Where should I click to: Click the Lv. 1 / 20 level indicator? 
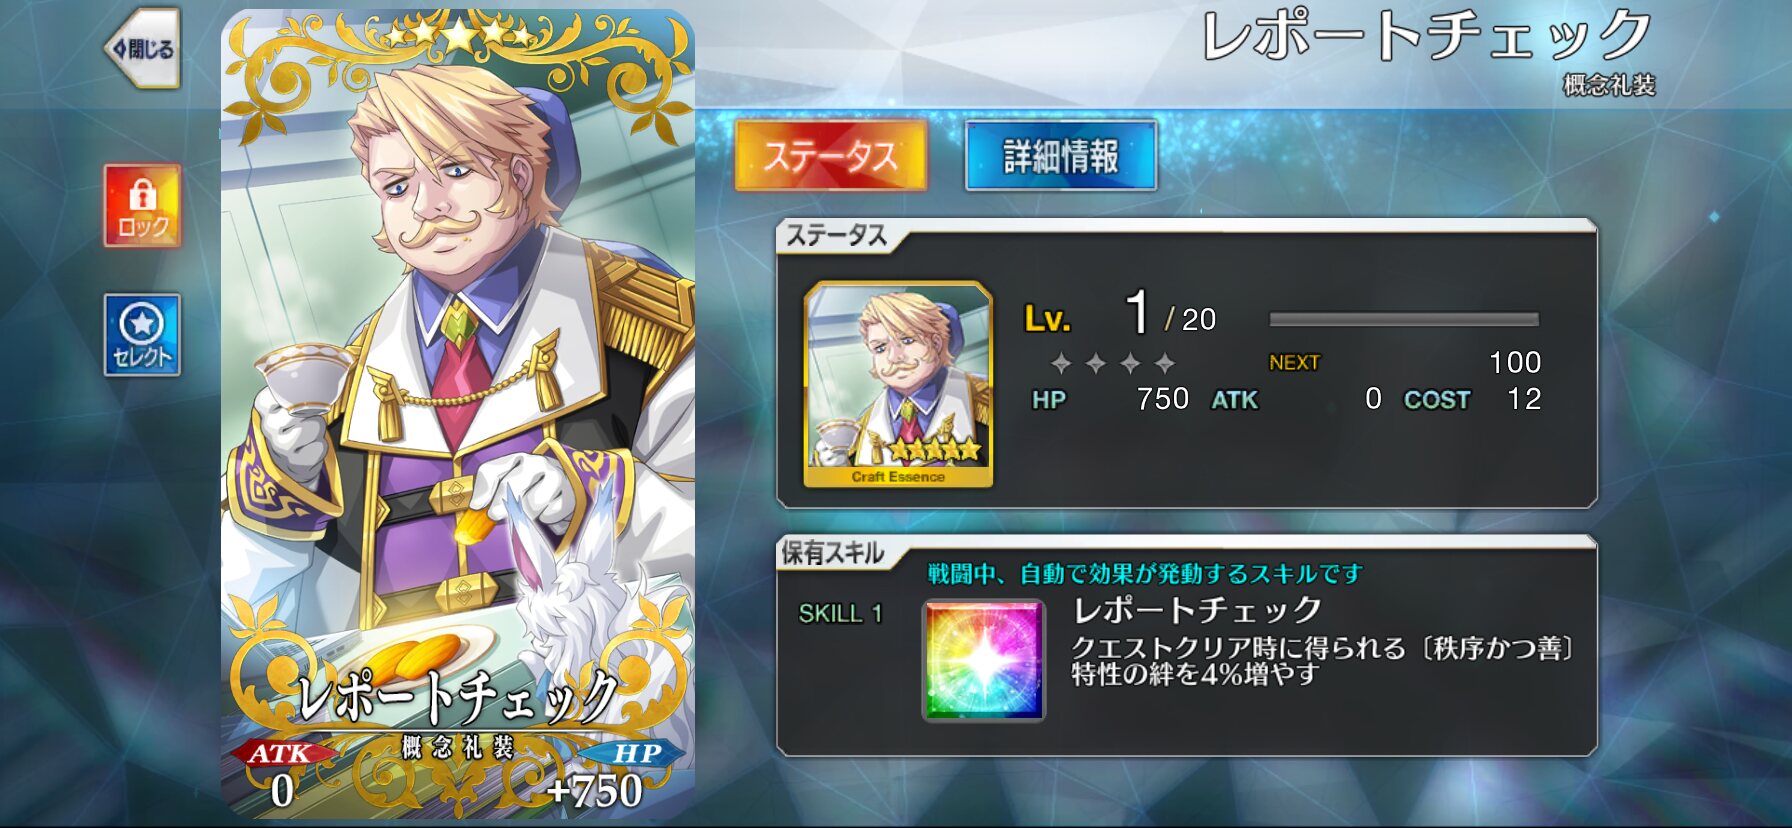[x=1120, y=315]
